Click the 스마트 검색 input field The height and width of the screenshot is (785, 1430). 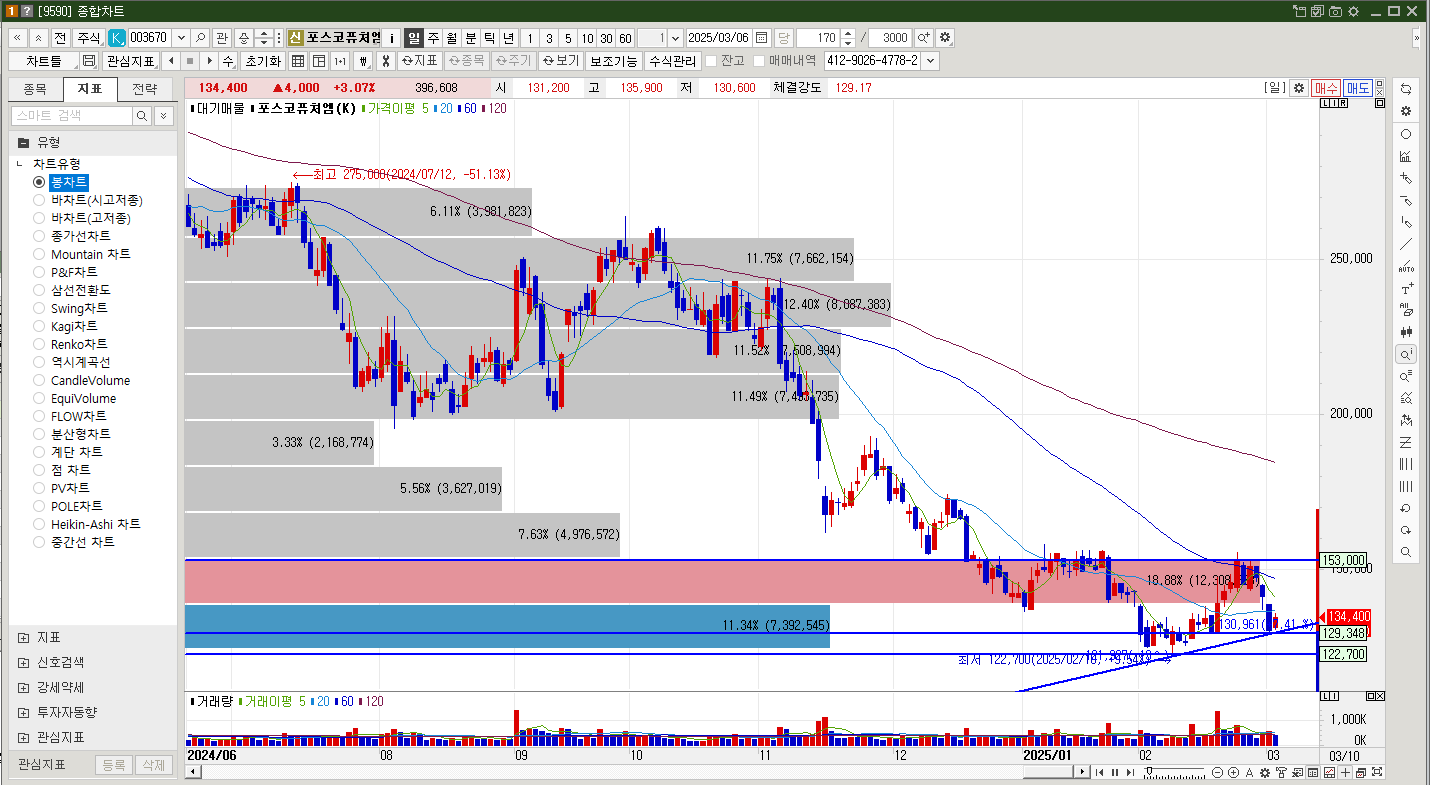pyautogui.click(x=72, y=116)
